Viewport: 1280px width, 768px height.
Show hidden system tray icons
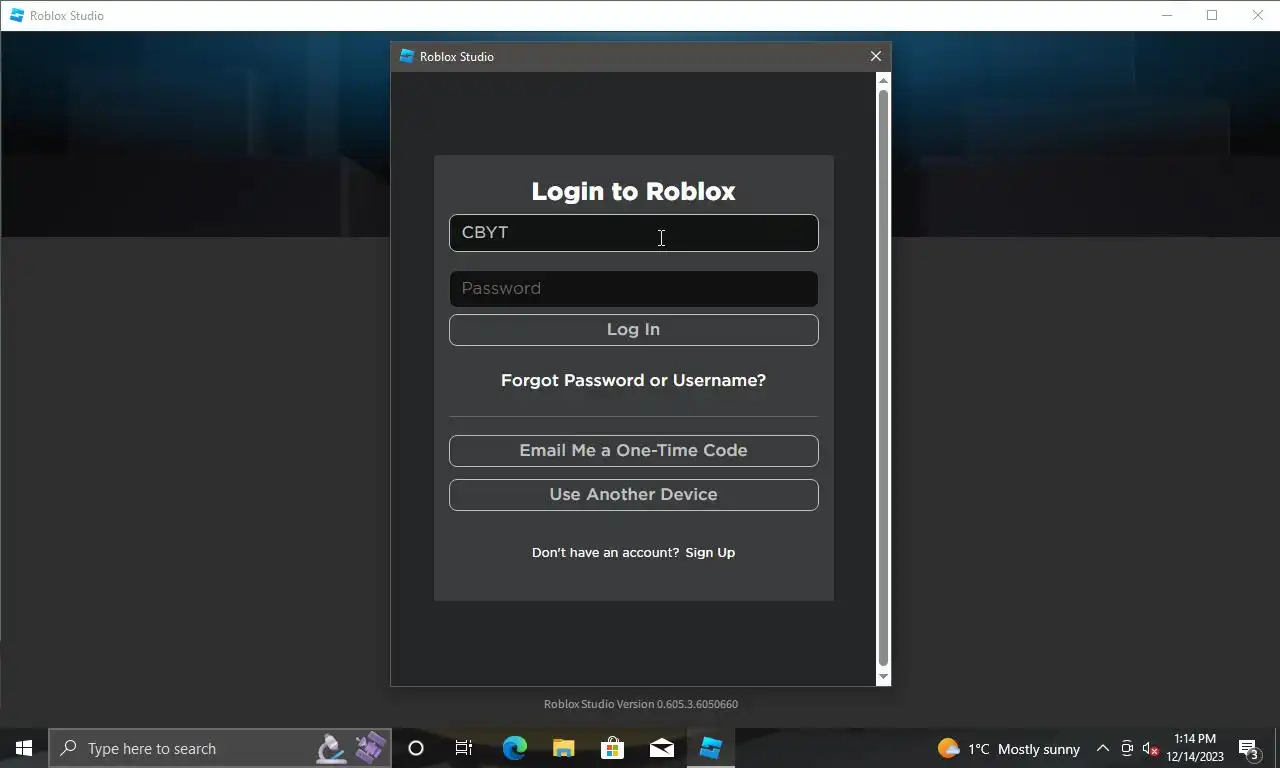click(1103, 748)
